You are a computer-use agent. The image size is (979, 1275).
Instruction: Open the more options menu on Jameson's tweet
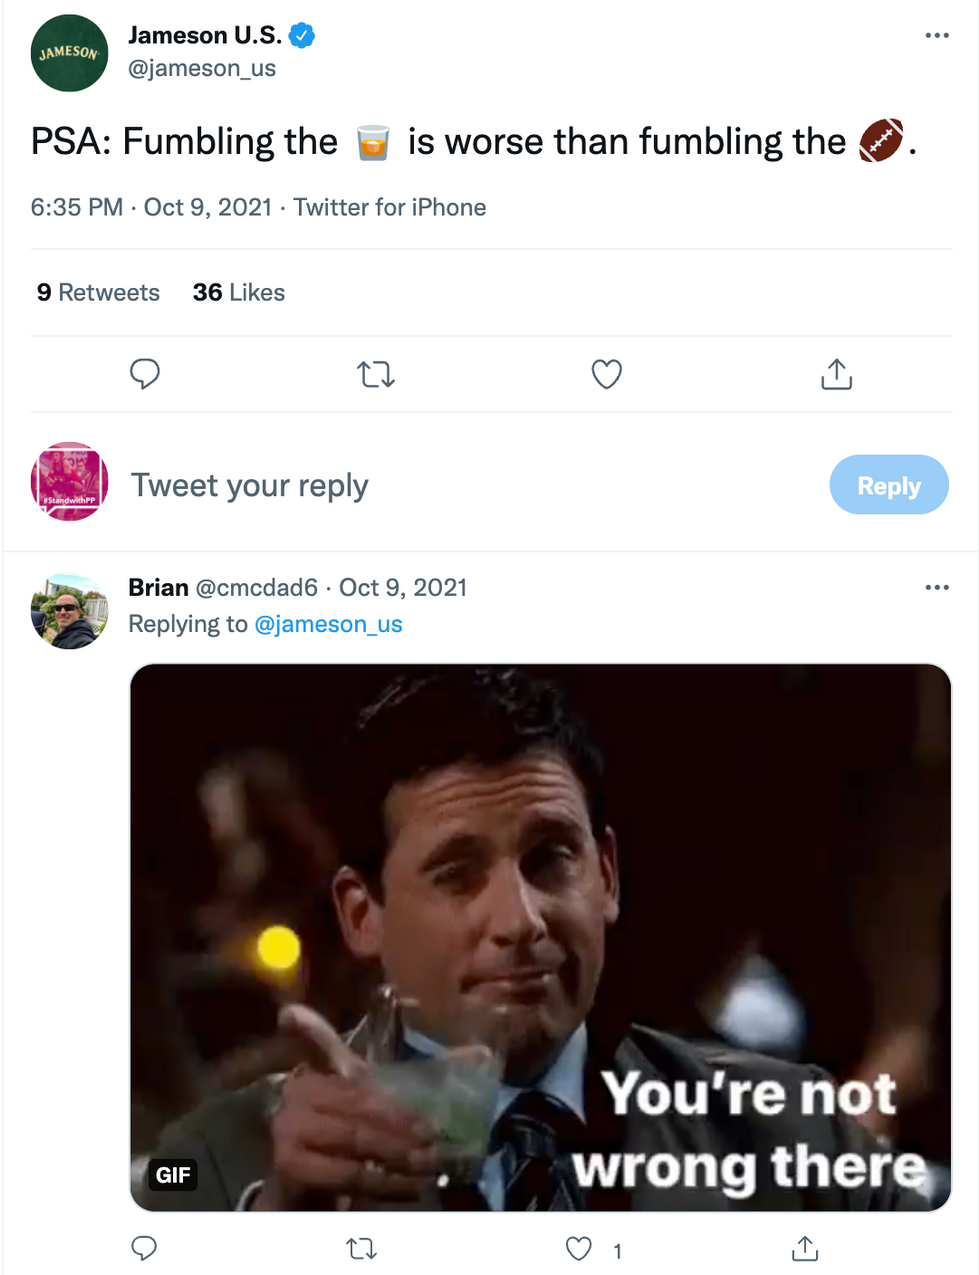[x=937, y=36]
